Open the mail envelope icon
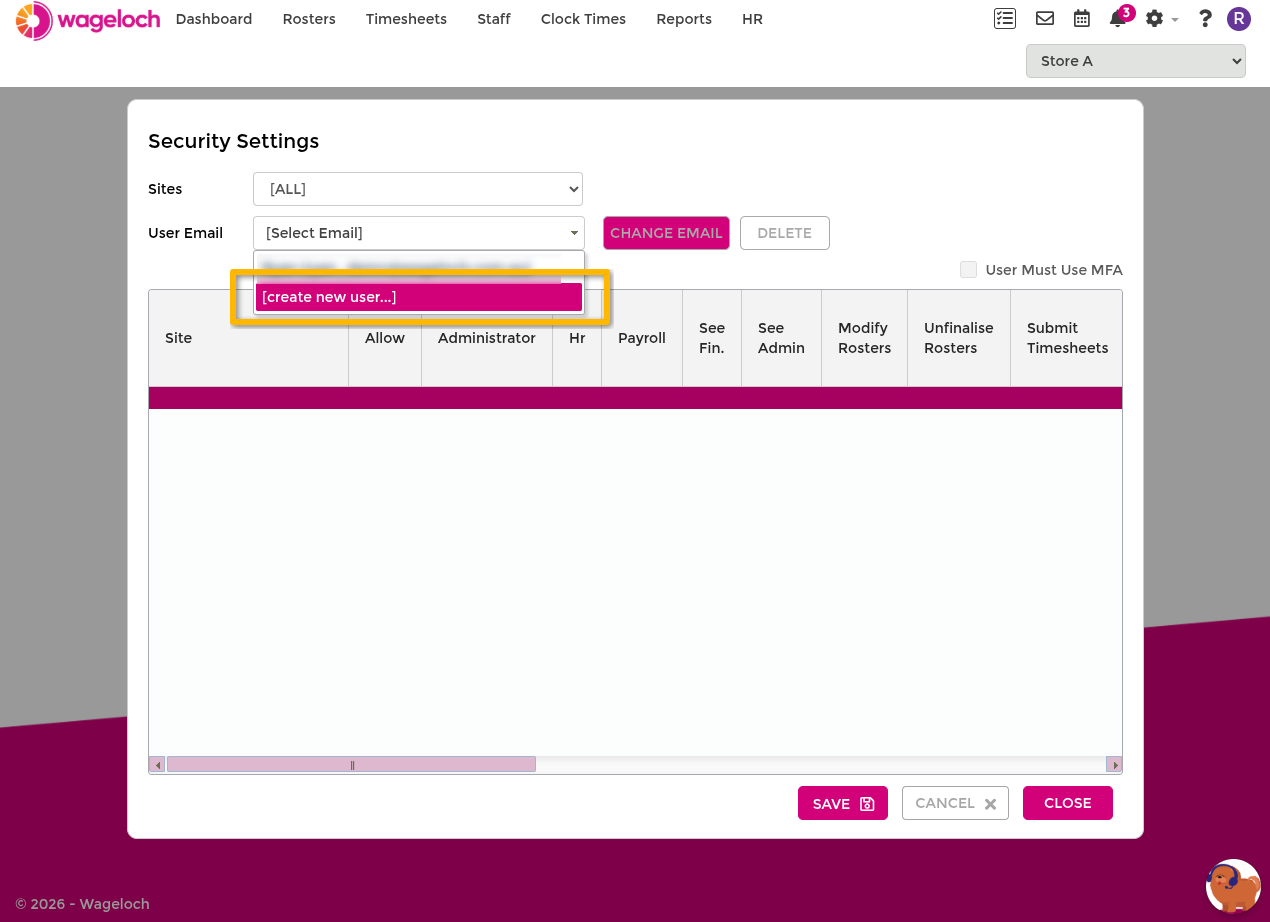 1045,19
